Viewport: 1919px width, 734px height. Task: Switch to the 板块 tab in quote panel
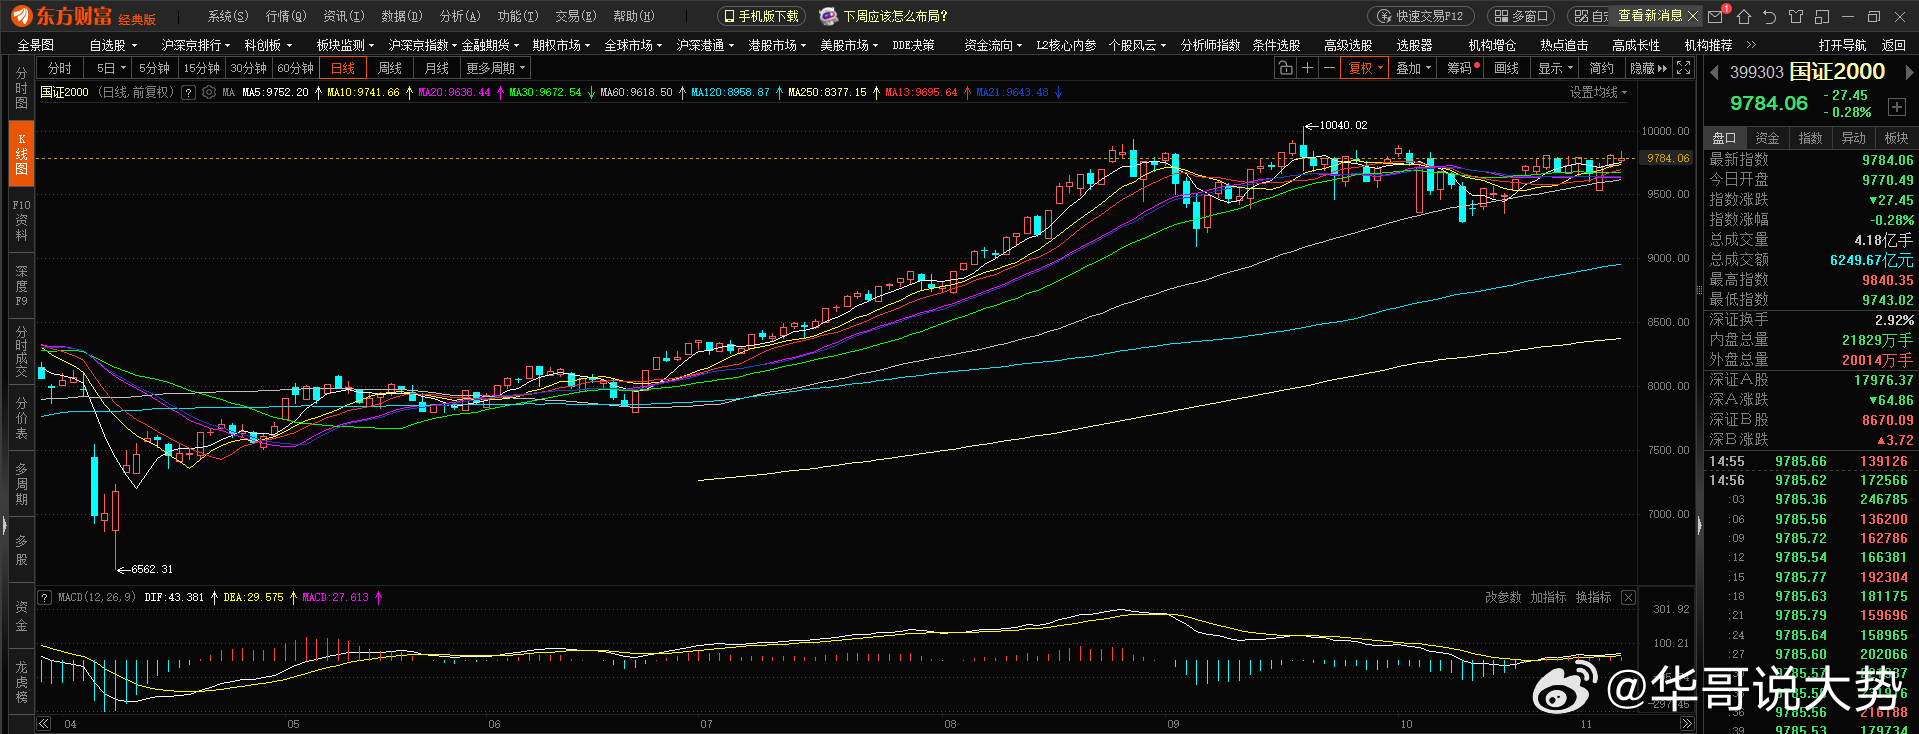(1896, 138)
